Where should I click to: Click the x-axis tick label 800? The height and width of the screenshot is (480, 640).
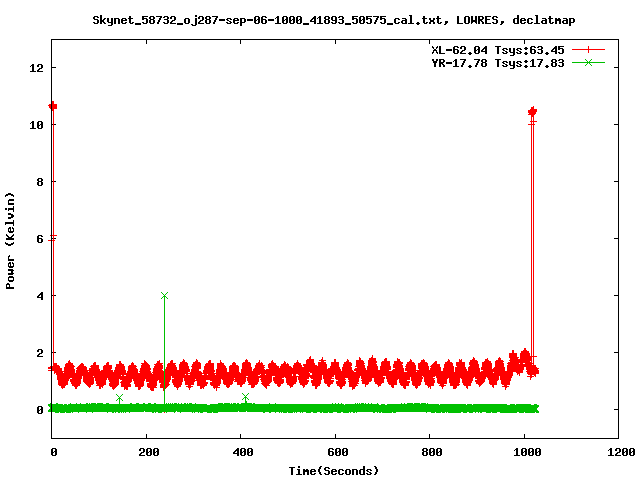click(x=432, y=452)
